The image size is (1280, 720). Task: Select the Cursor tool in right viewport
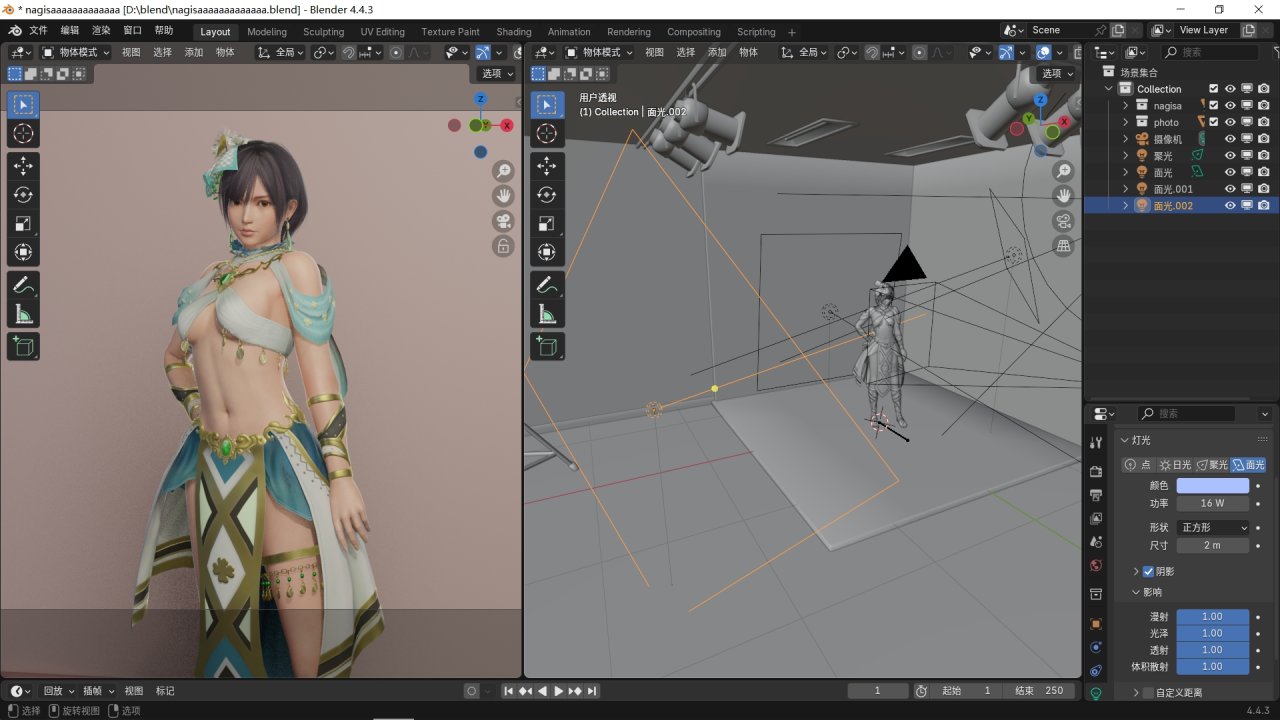click(547, 134)
